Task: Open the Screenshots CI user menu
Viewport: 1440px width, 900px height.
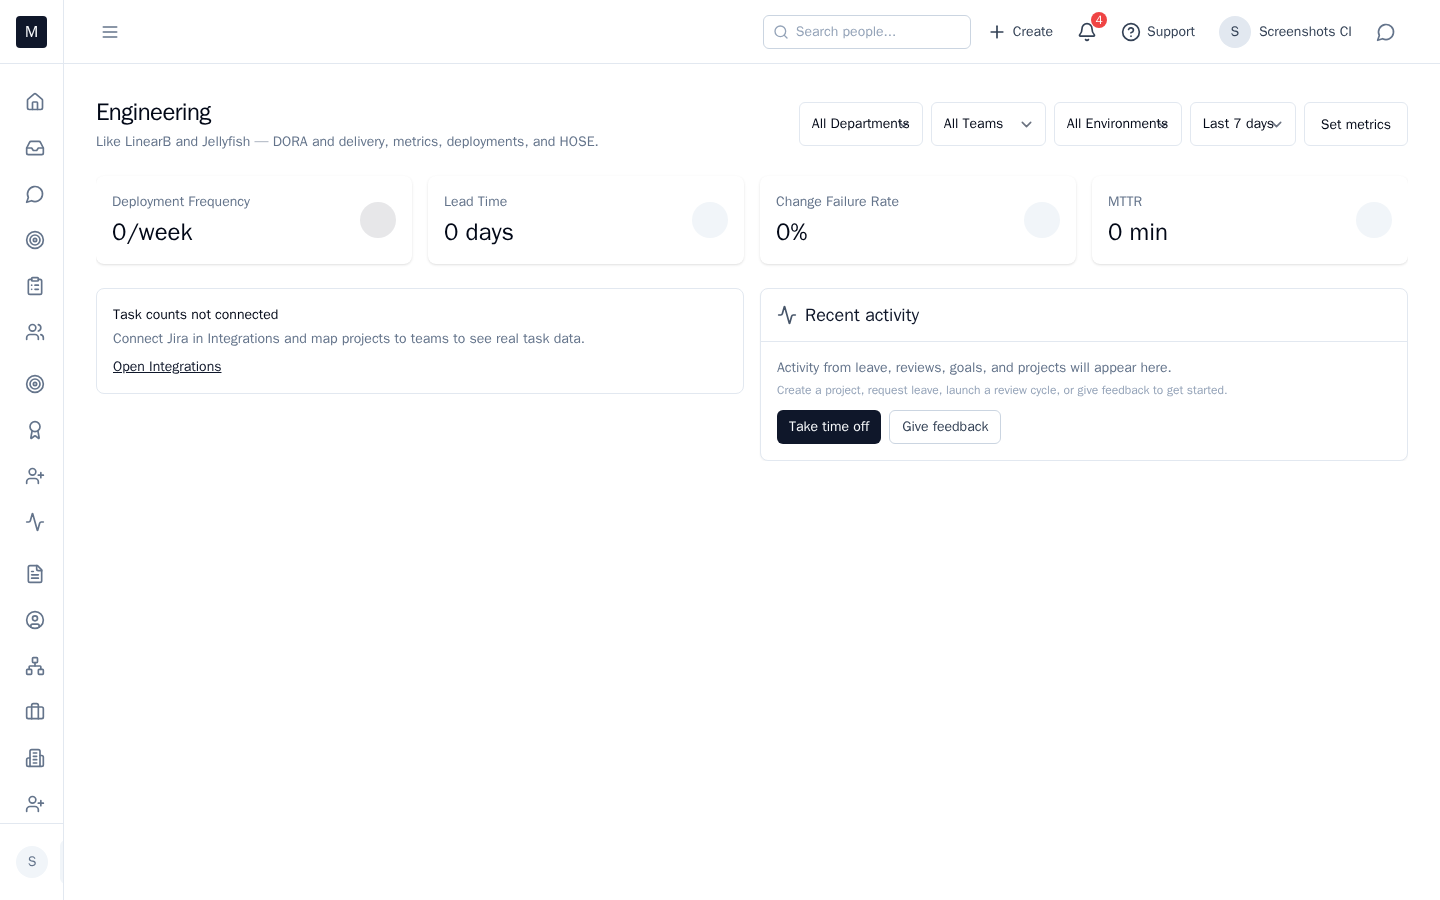Action: 1285,32
